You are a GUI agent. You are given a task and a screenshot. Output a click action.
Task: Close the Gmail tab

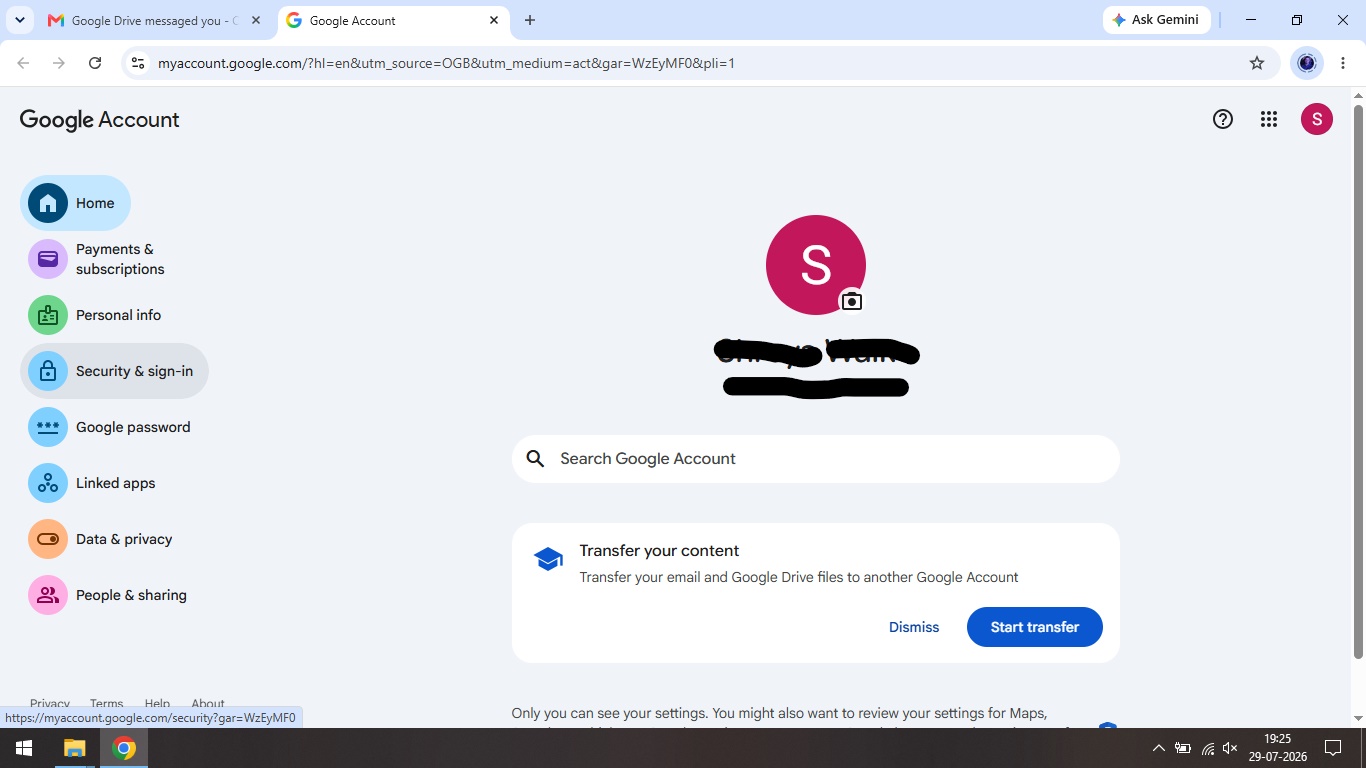256,20
